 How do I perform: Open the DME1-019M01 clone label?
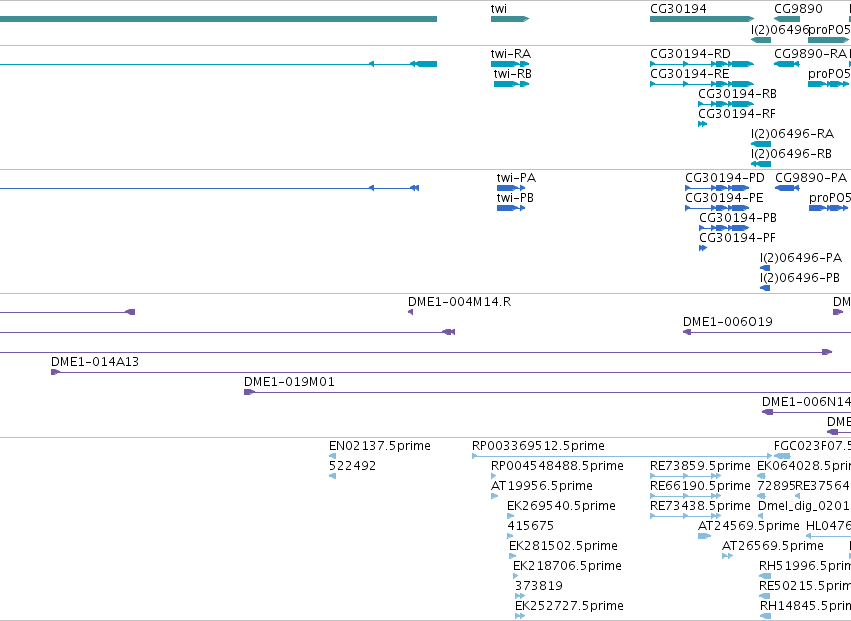click(289, 382)
